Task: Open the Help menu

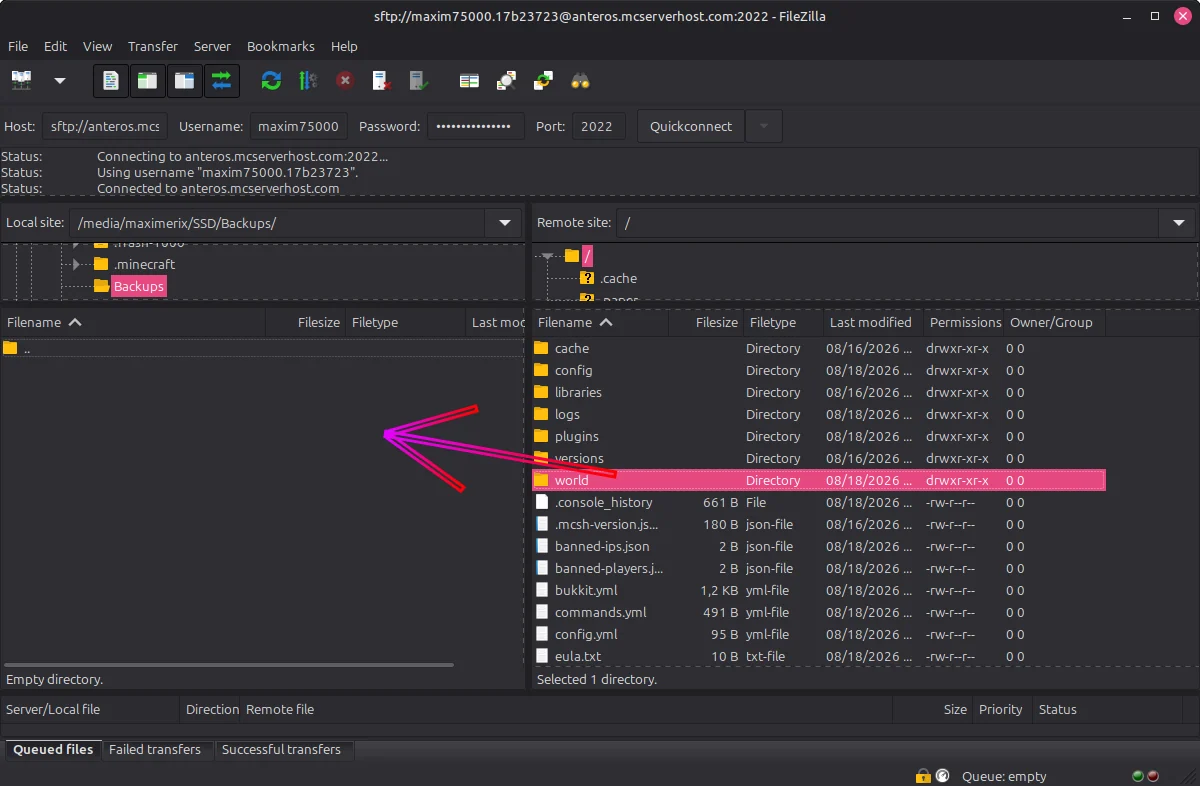Action: point(344,46)
